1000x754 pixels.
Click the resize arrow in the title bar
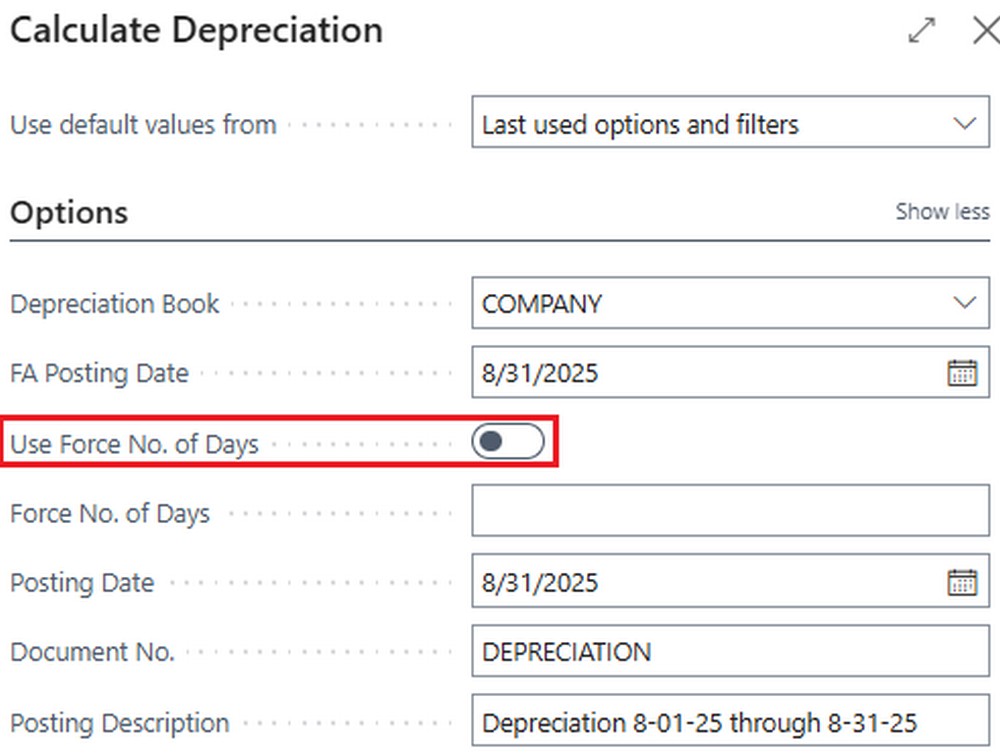(x=921, y=31)
